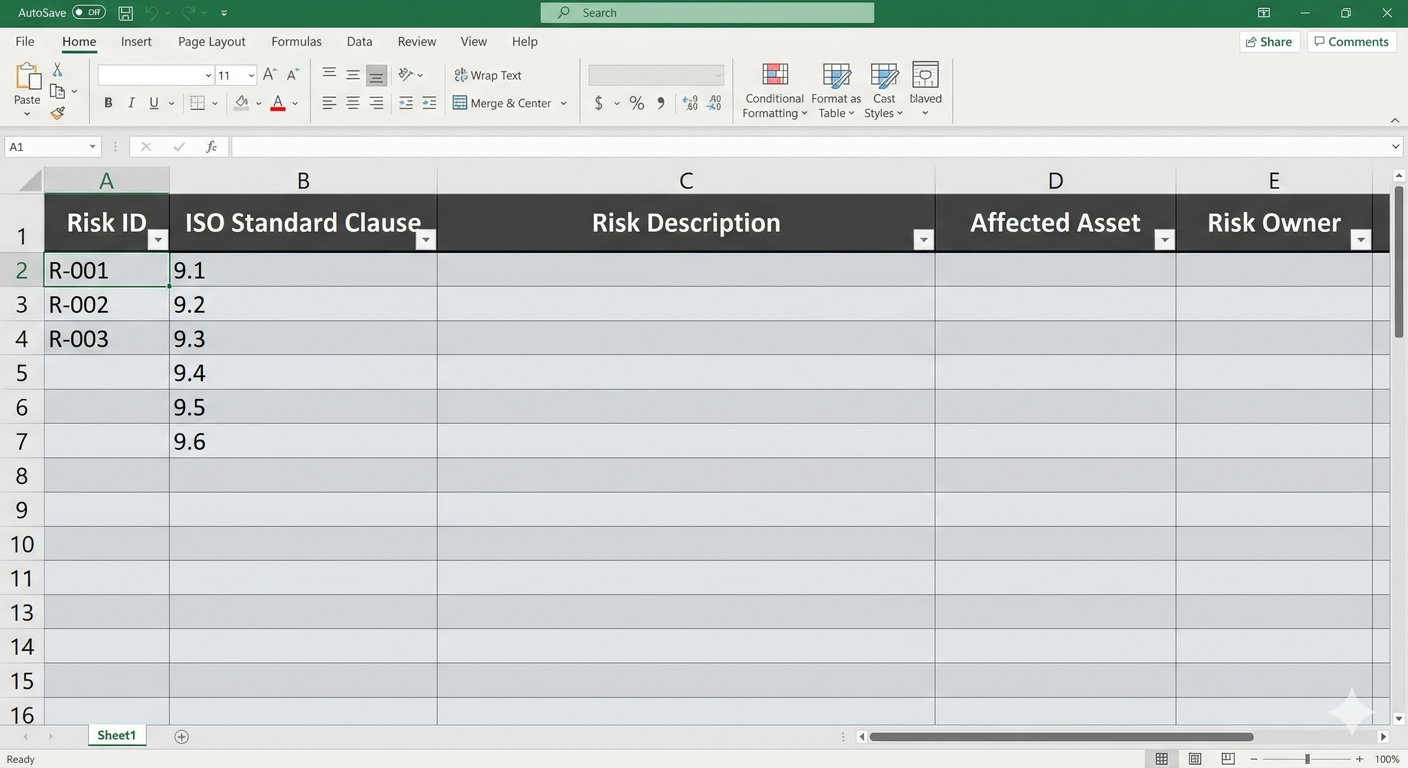Select the Sheet1 tab

pos(116,735)
